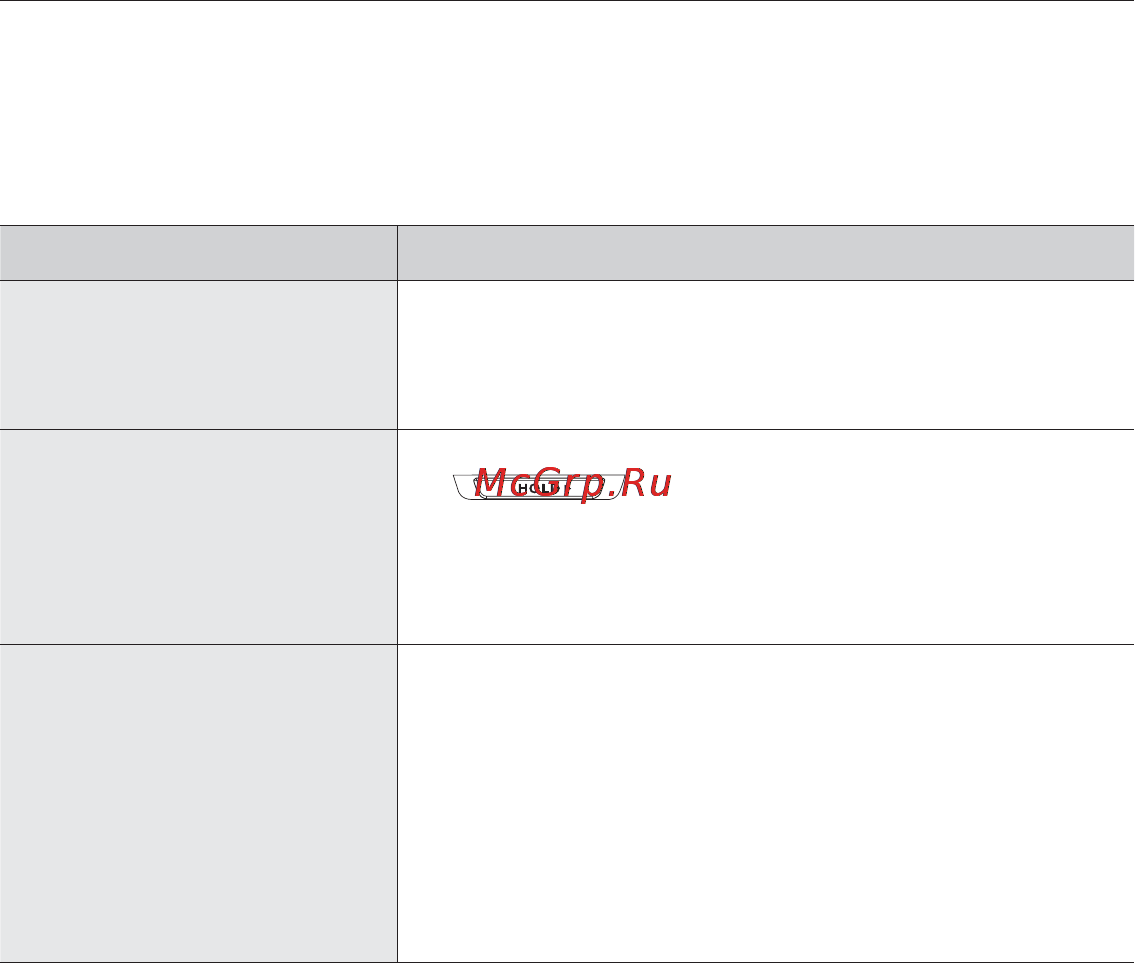Select the gray cell beside the HOLD switch row

coord(198,537)
